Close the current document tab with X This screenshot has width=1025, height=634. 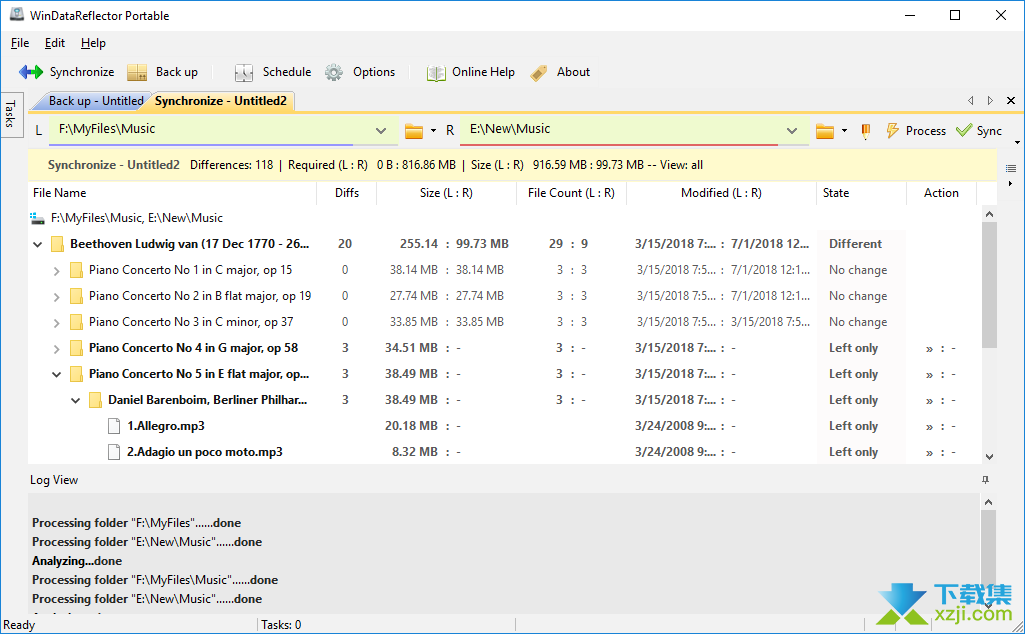click(x=1011, y=100)
